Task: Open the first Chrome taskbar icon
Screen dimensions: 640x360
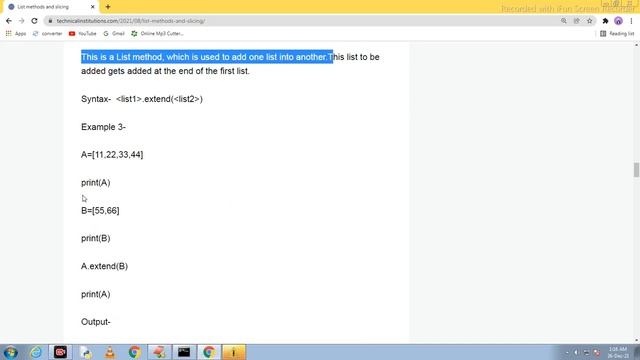Action: 135,352
